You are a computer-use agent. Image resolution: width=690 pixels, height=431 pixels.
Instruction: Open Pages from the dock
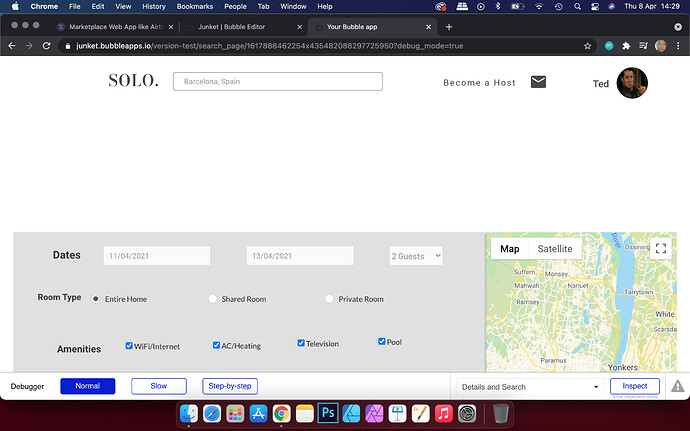pos(421,413)
